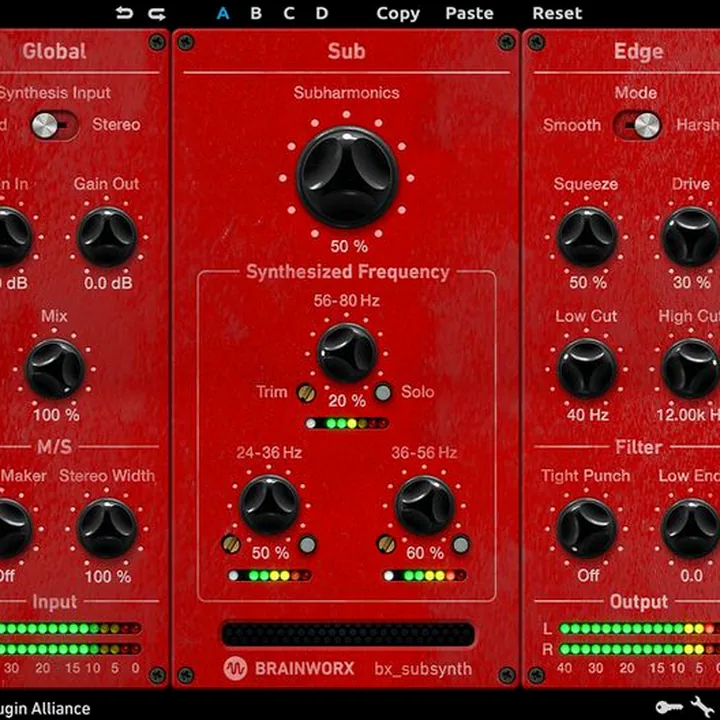
Task: Click the Reset button
Action: pyautogui.click(x=557, y=13)
